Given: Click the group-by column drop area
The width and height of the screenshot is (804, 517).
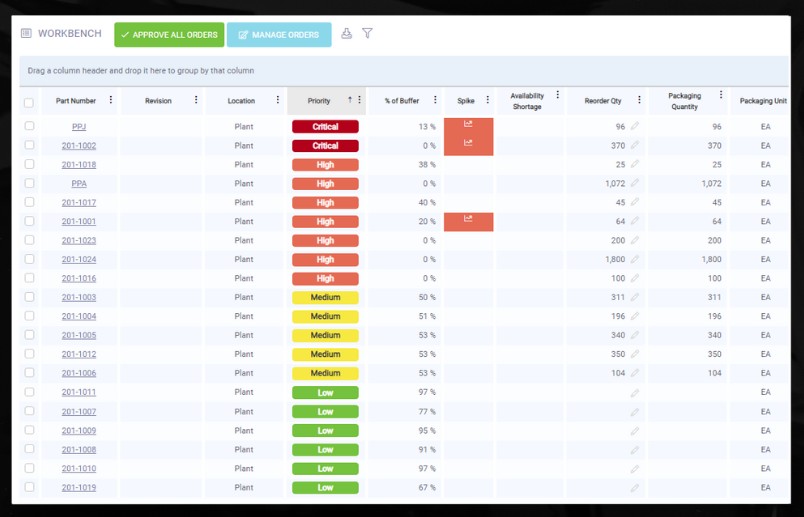Looking at the screenshot, I should 400,71.
